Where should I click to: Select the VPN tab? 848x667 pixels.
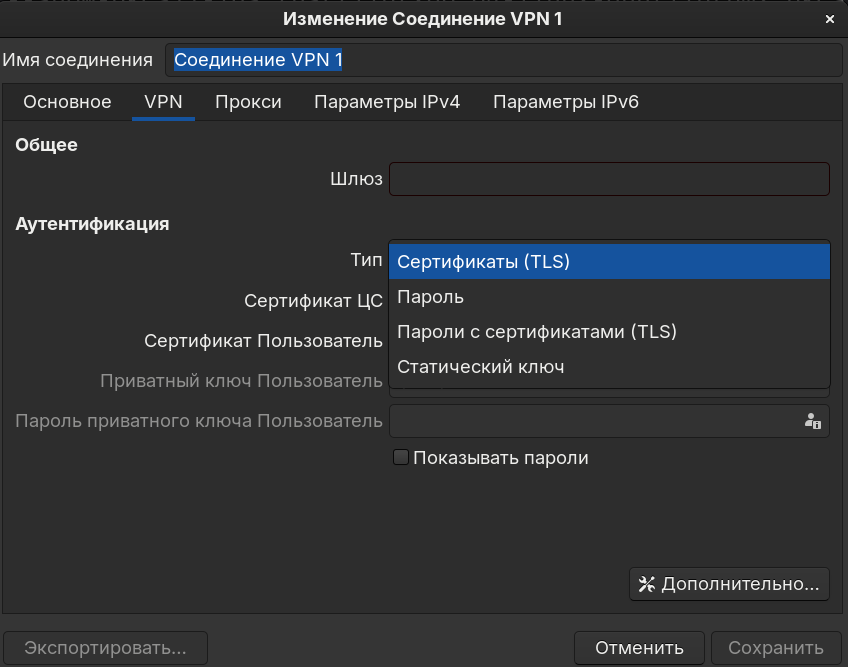tap(163, 102)
